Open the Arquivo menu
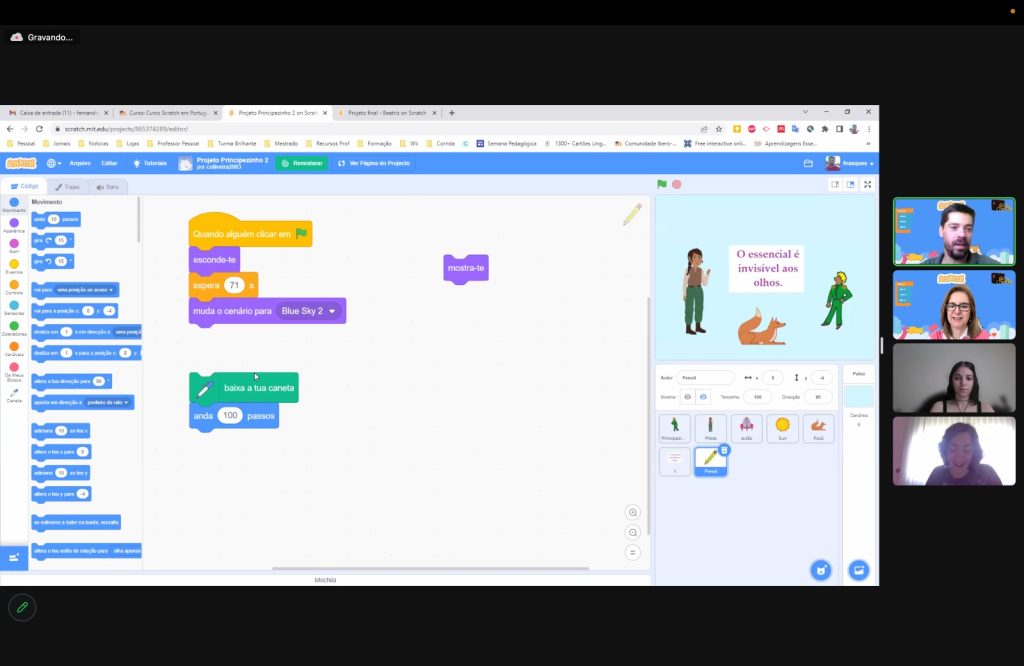This screenshot has width=1024, height=666. click(x=80, y=163)
